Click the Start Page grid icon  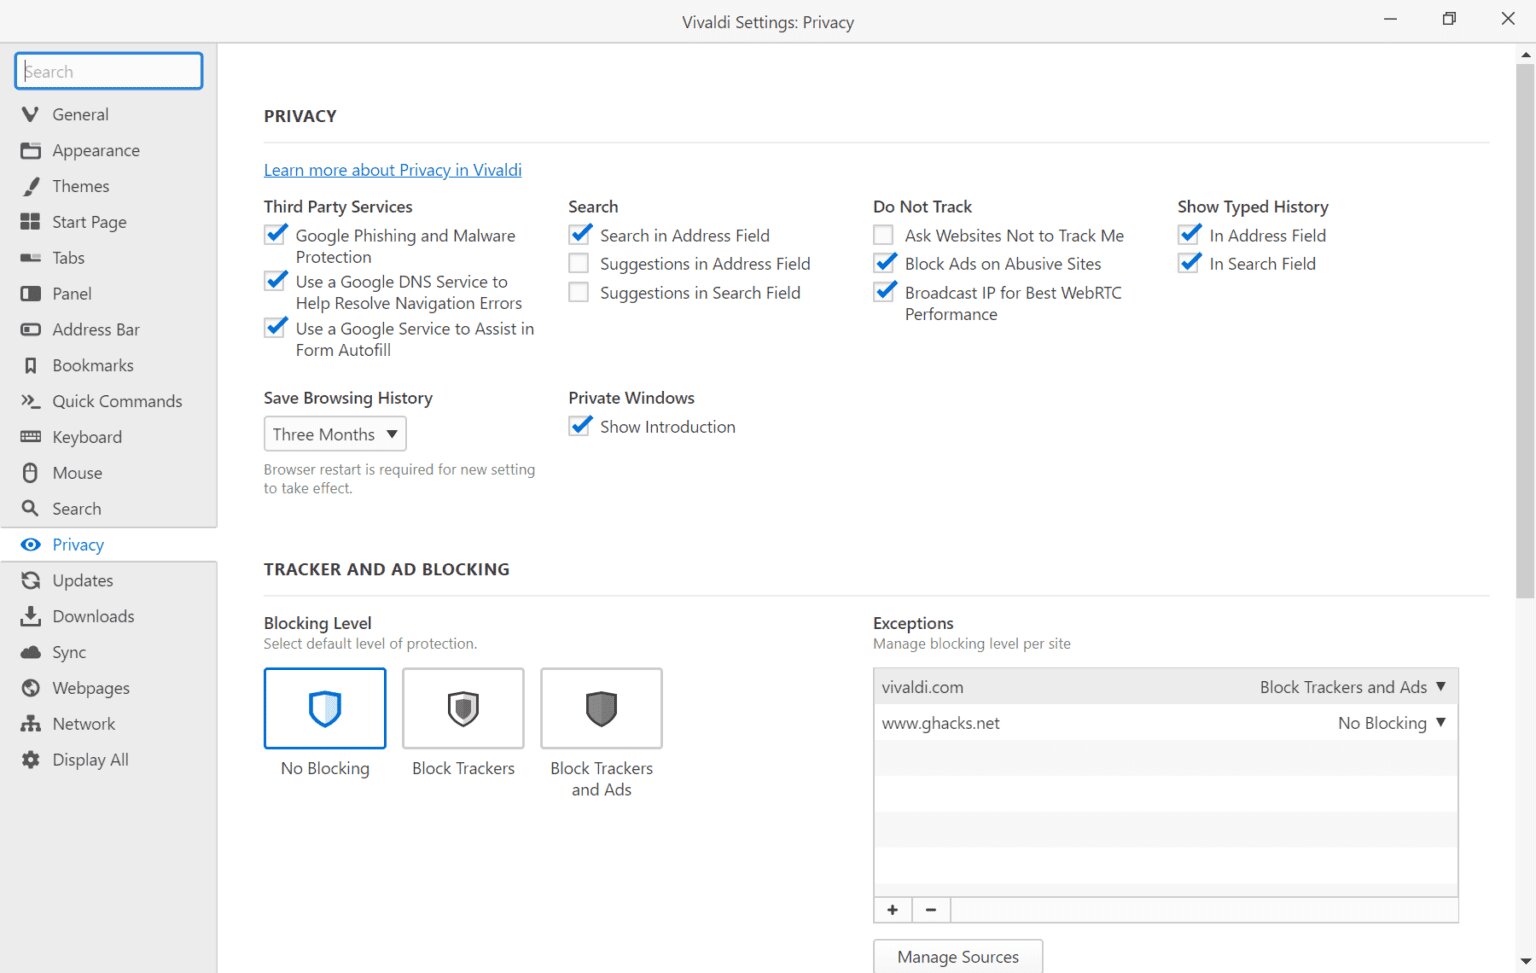(31, 222)
